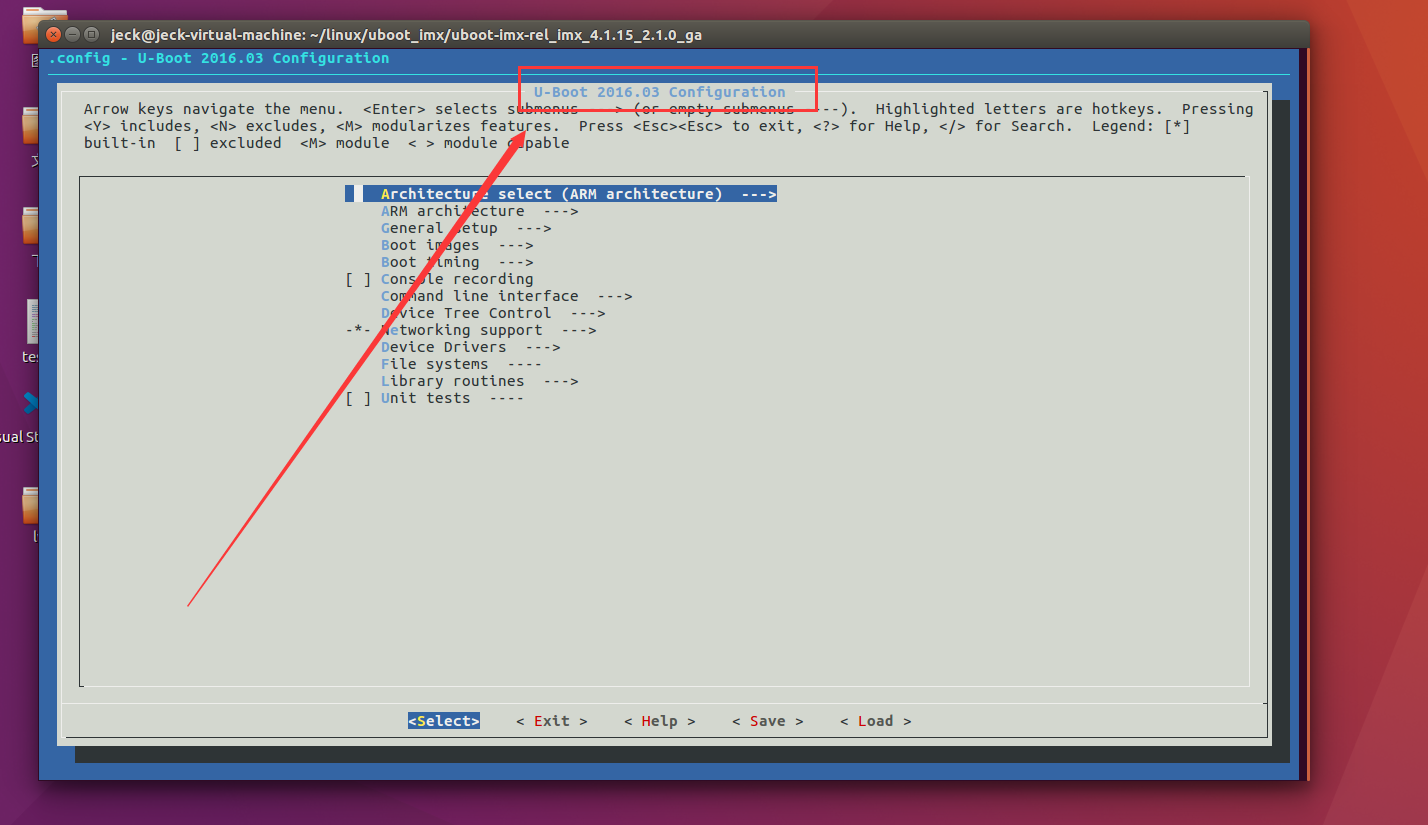This screenshot has height=825, width=1428.
Task: Click the Save button
Action: point(768,721)
